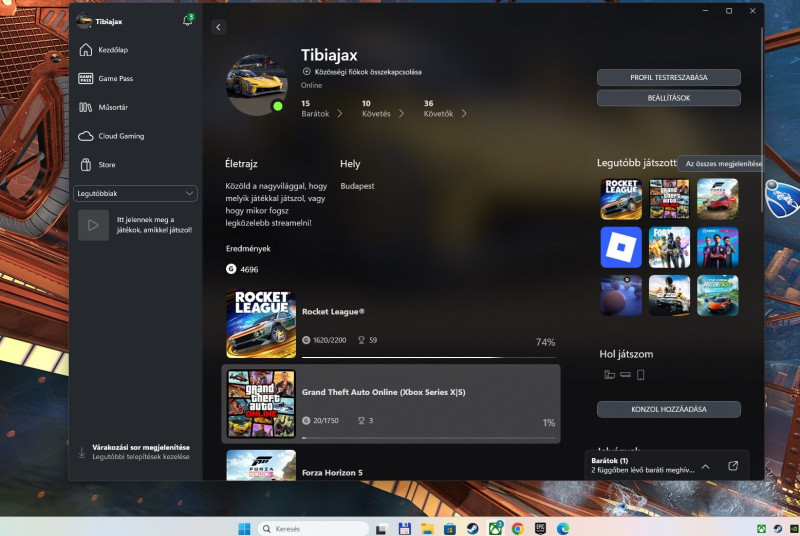Click the Keresés taskbar search field

tap(313, 529)
